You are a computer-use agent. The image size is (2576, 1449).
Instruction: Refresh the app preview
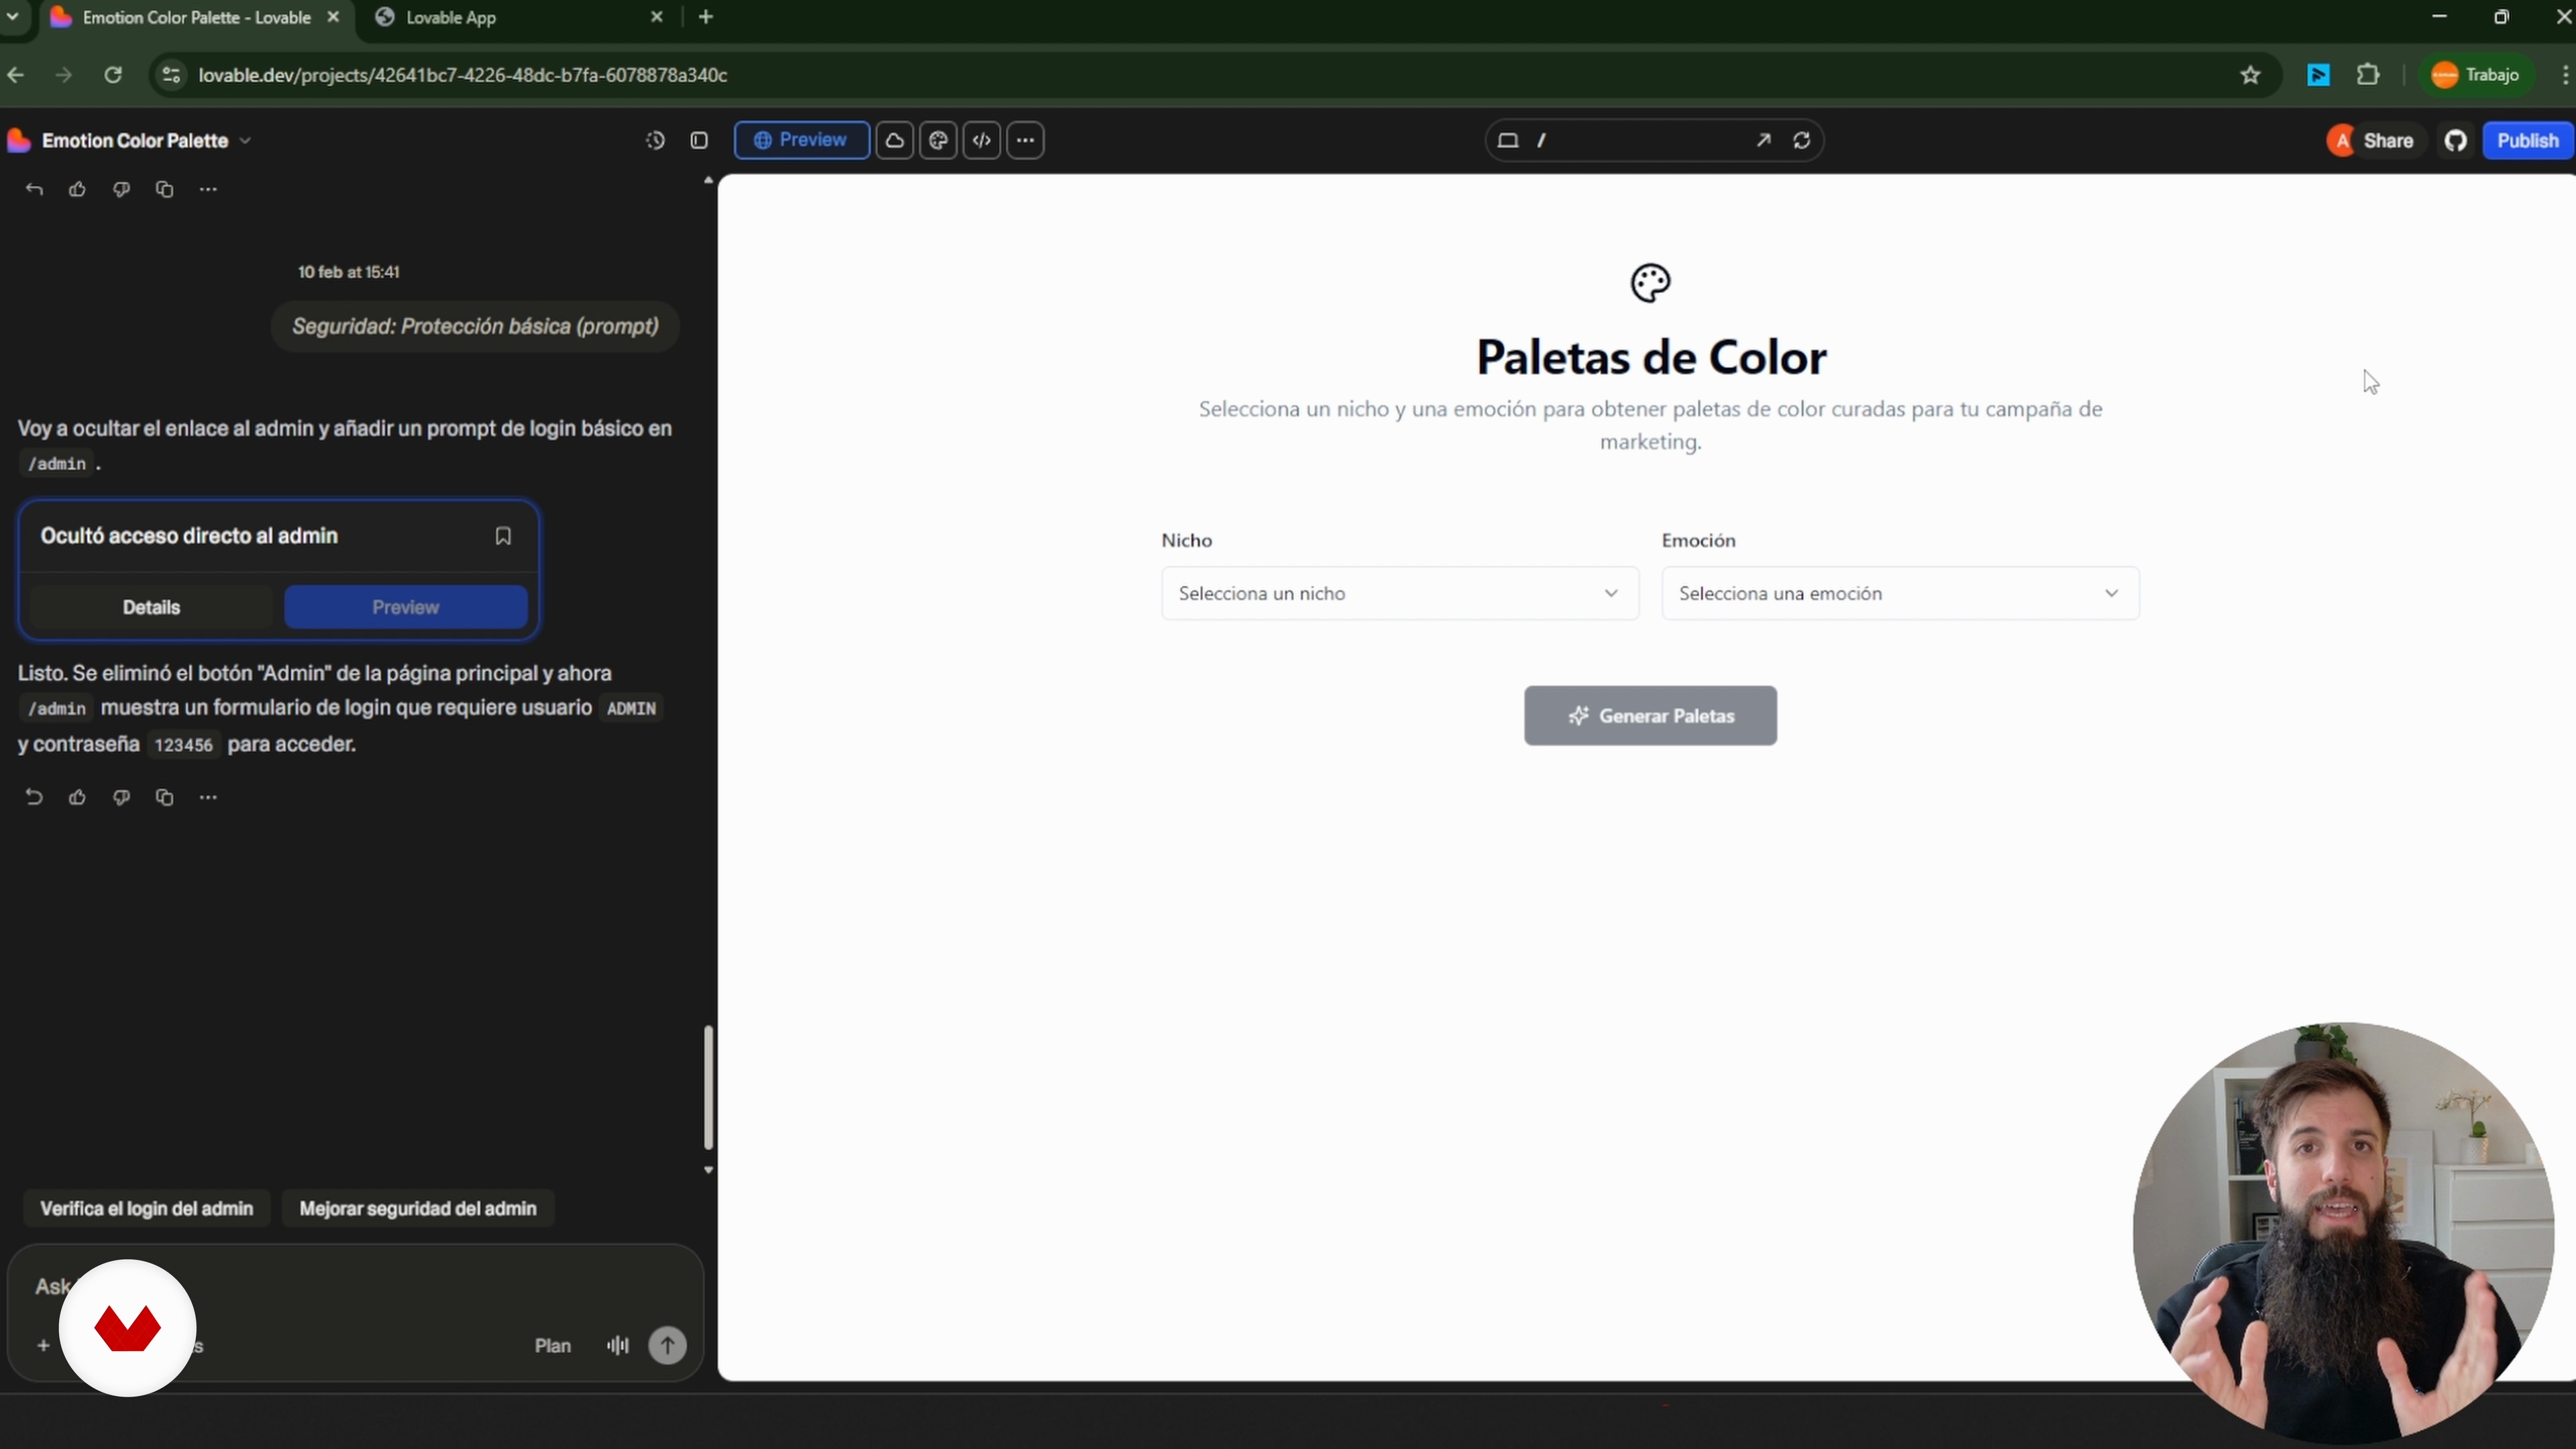[1802, 141]
